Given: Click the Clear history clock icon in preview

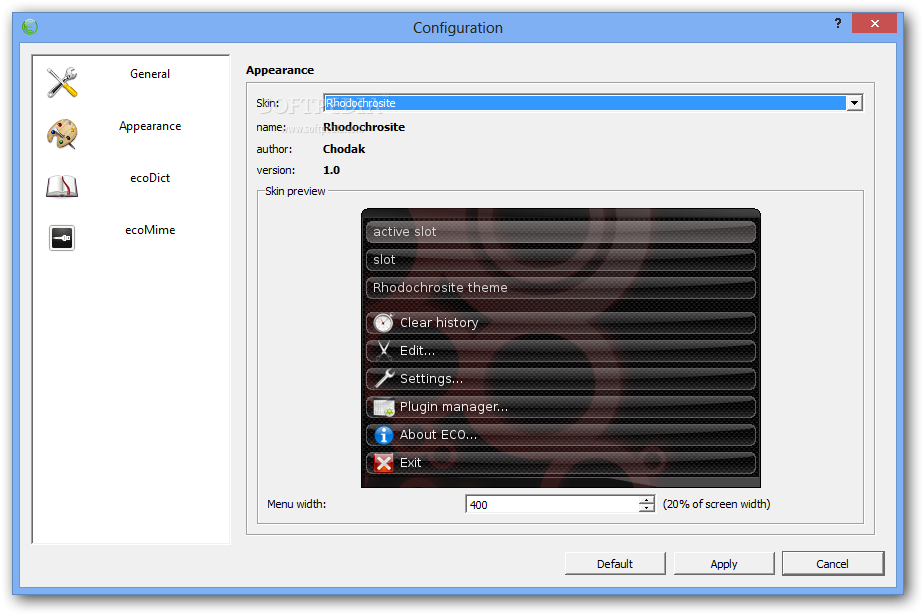Looking at the screenshot, I should [384, 323].
